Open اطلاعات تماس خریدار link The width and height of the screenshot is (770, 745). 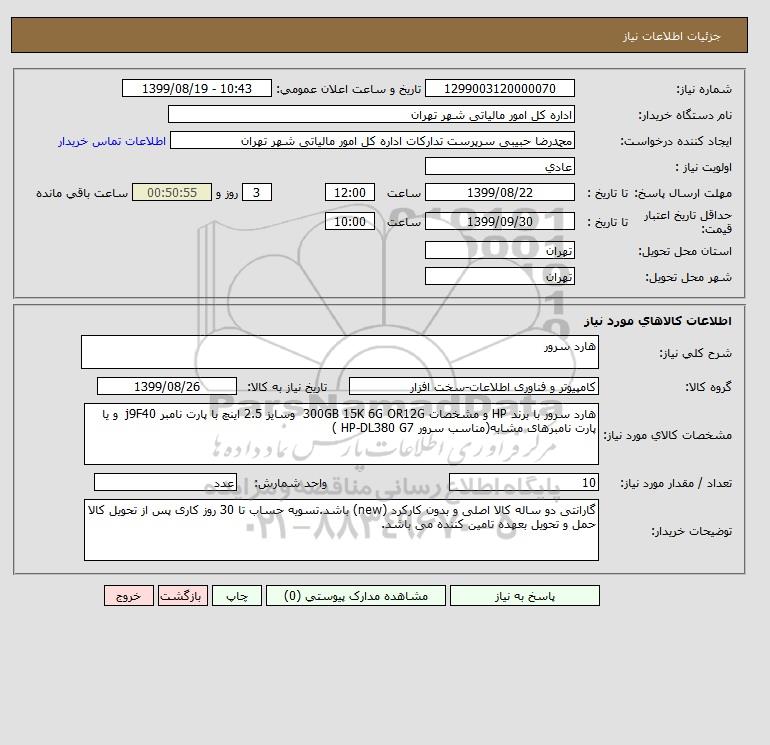click(112, 141)
